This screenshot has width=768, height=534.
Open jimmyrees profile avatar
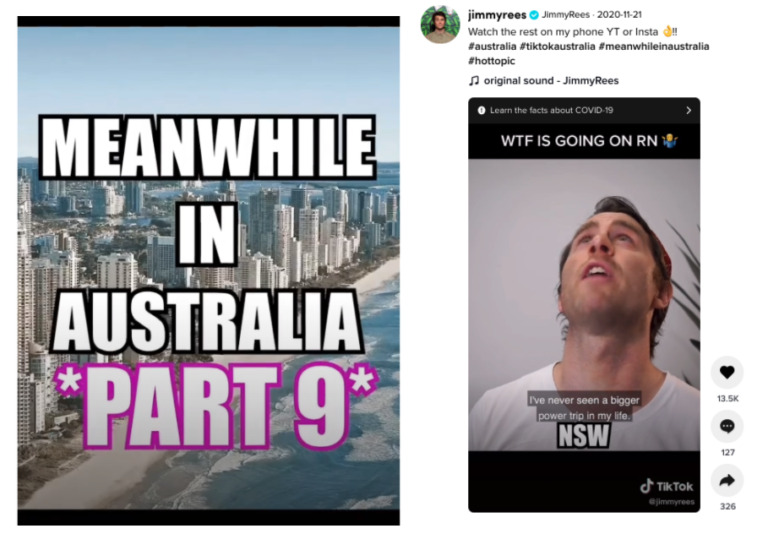click(x=440, y=24)
